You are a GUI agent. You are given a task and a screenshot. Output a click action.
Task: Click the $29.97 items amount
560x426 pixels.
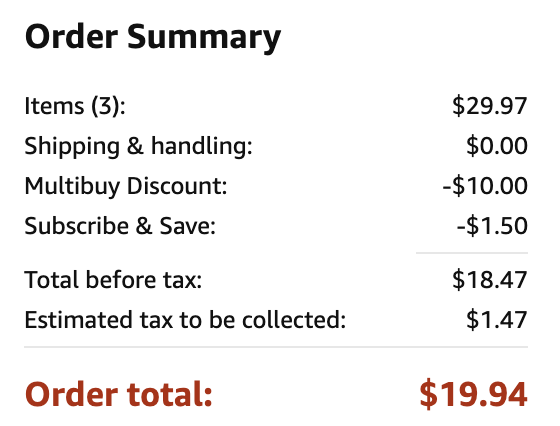coord(490,106)
